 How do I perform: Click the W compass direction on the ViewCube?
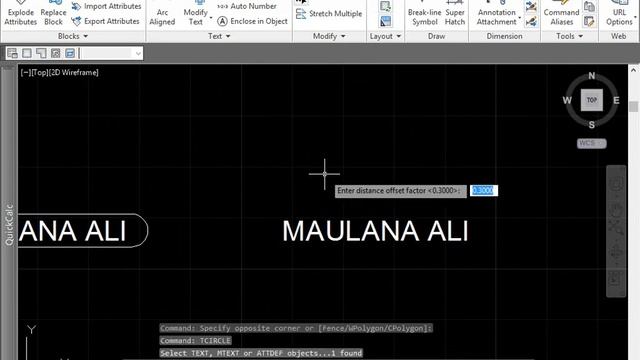567,100
